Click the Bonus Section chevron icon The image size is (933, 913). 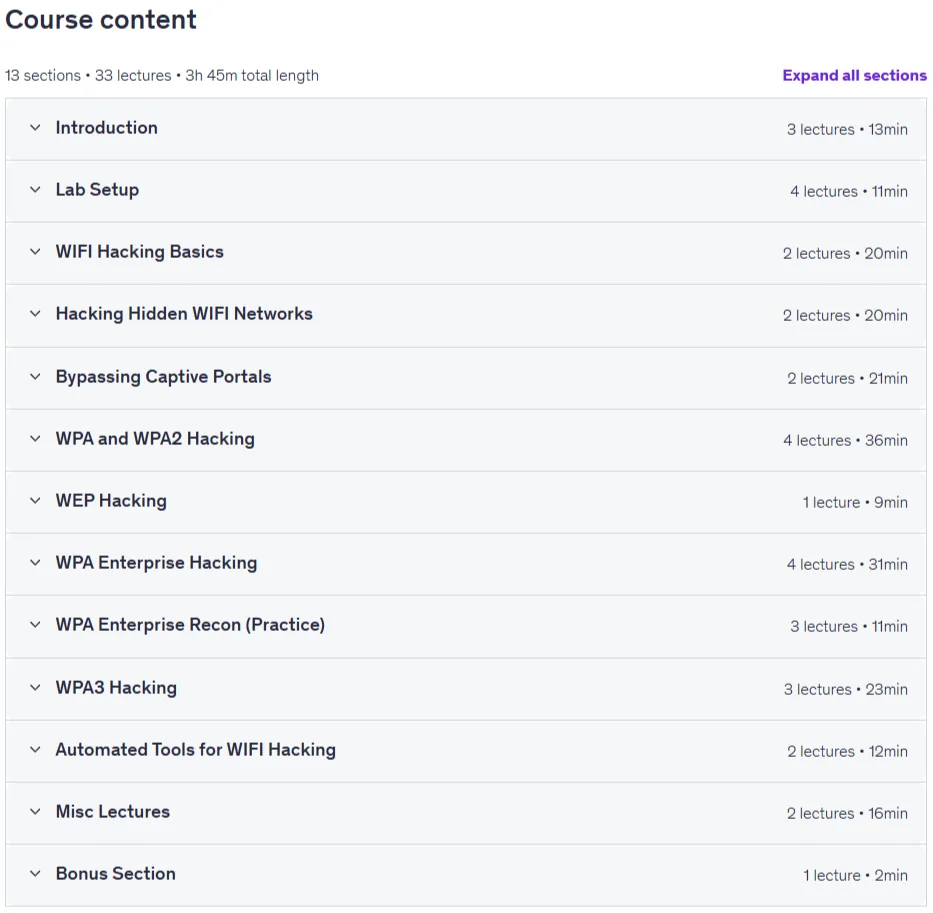tap(36, 873)
